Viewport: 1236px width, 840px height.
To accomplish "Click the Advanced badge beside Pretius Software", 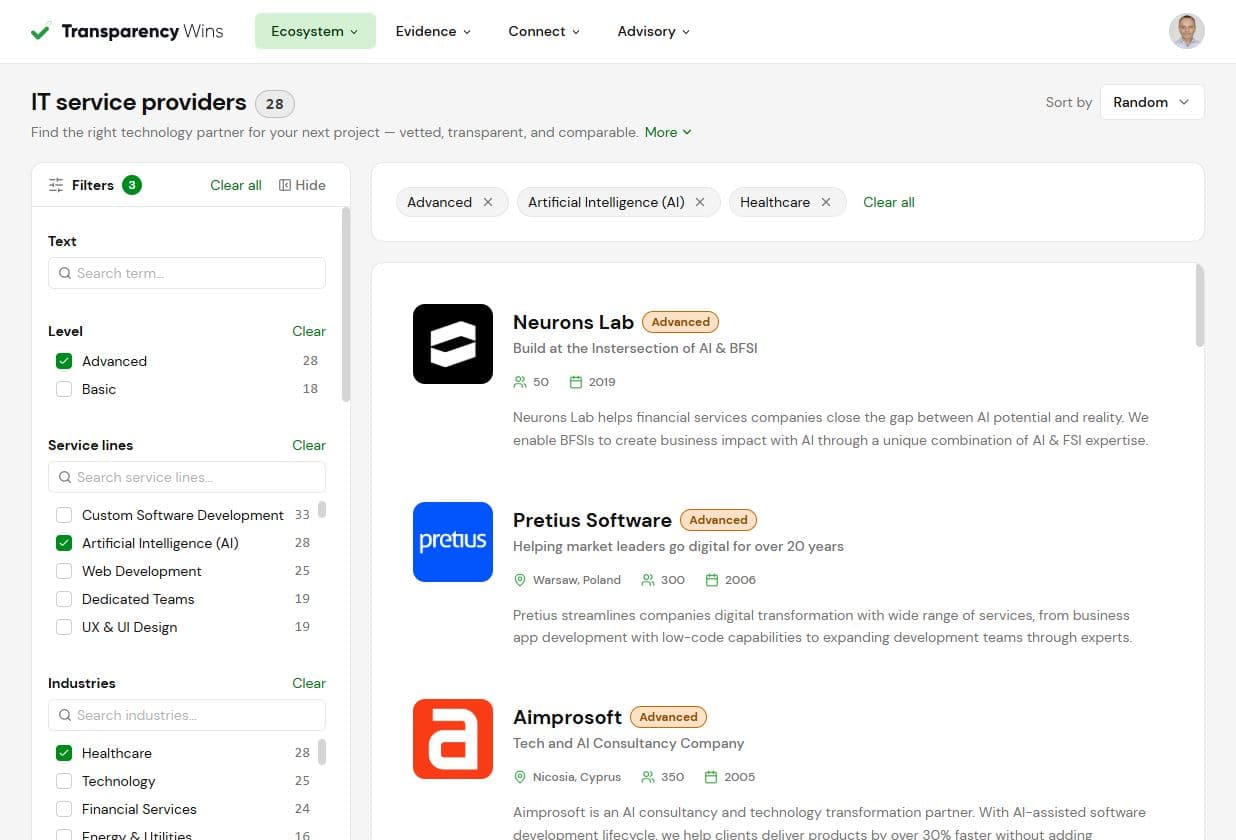I will [718, 520].
